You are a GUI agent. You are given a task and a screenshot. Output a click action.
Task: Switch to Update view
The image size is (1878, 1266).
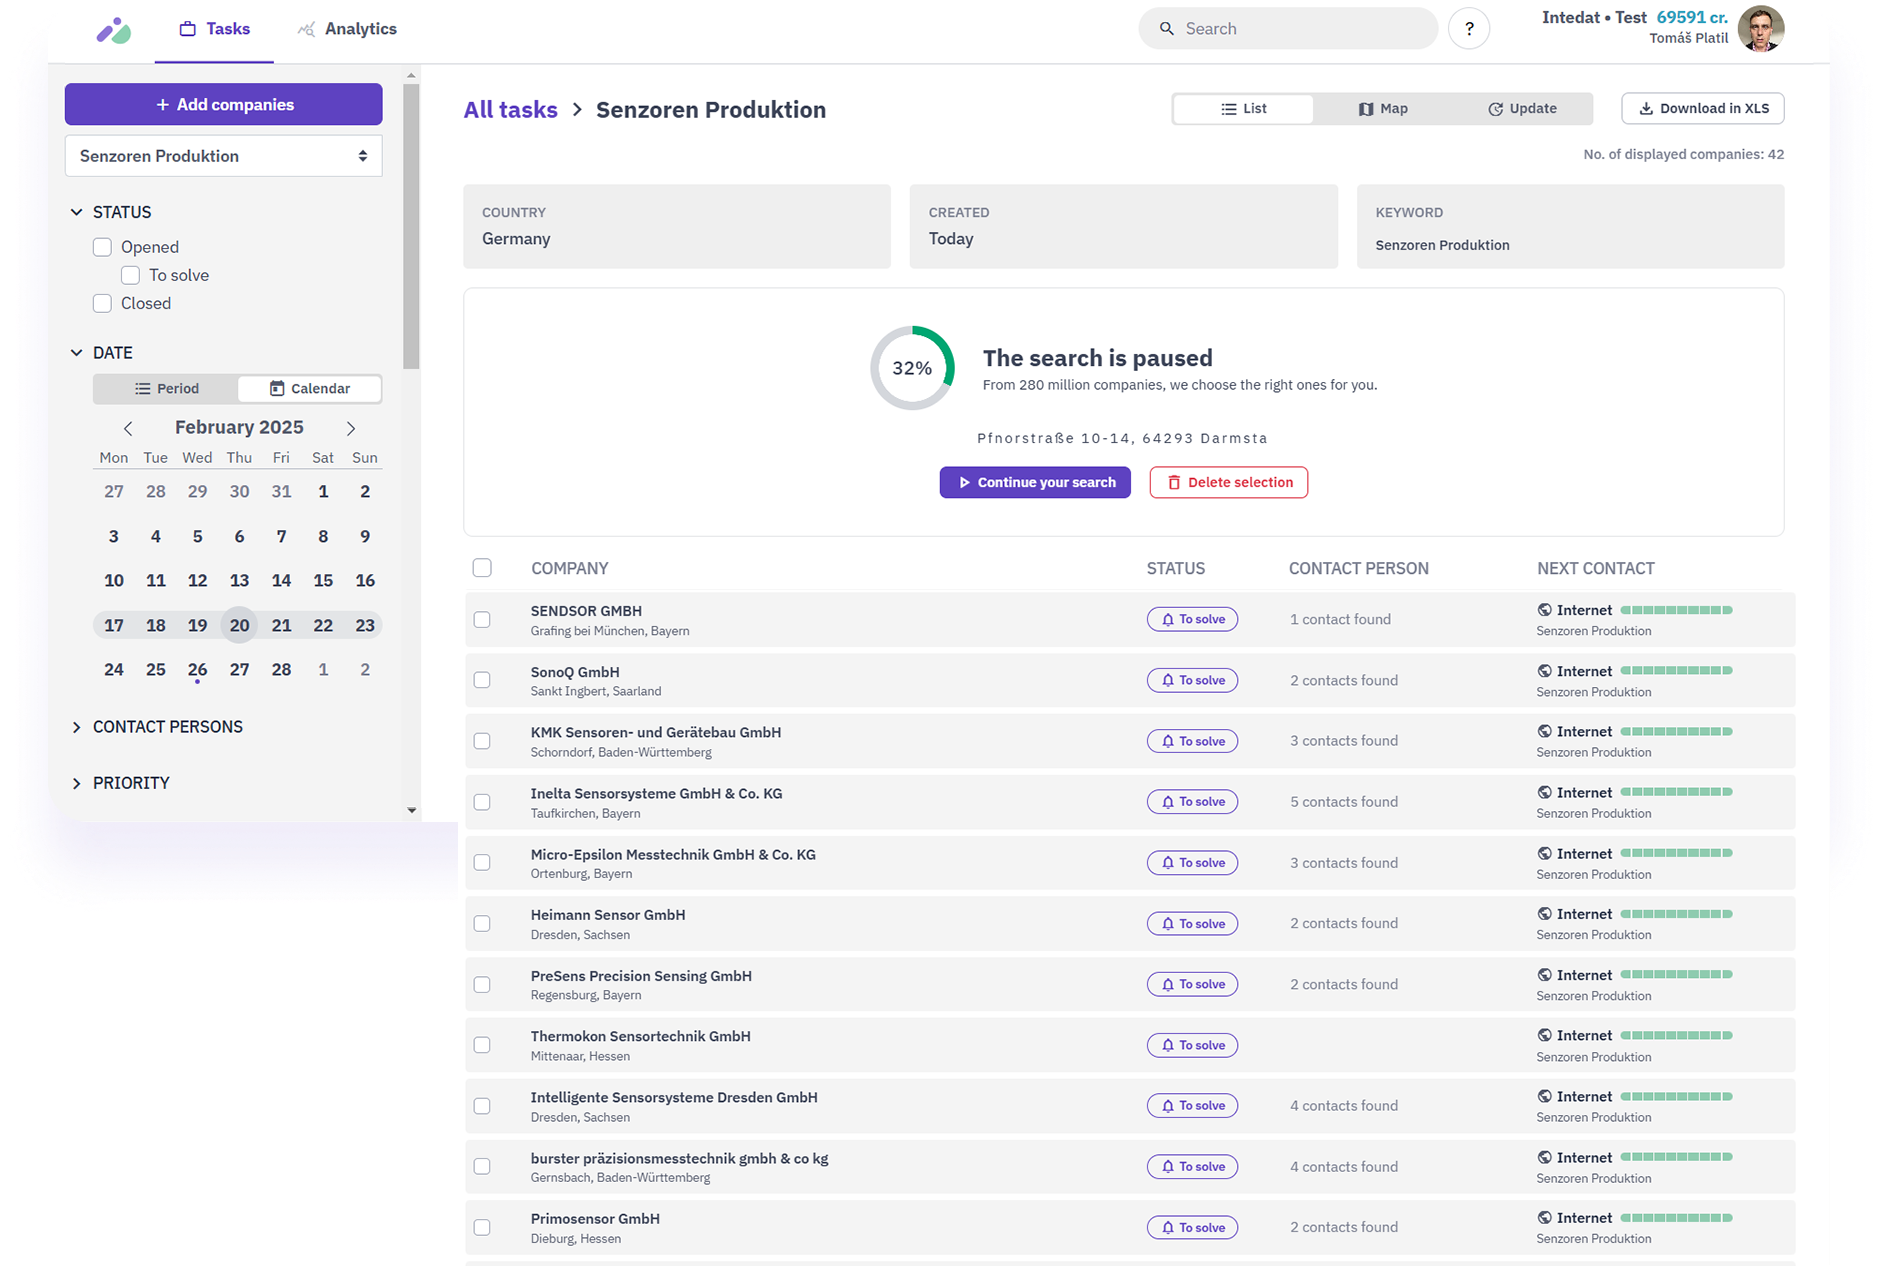tap(1522, 109)
